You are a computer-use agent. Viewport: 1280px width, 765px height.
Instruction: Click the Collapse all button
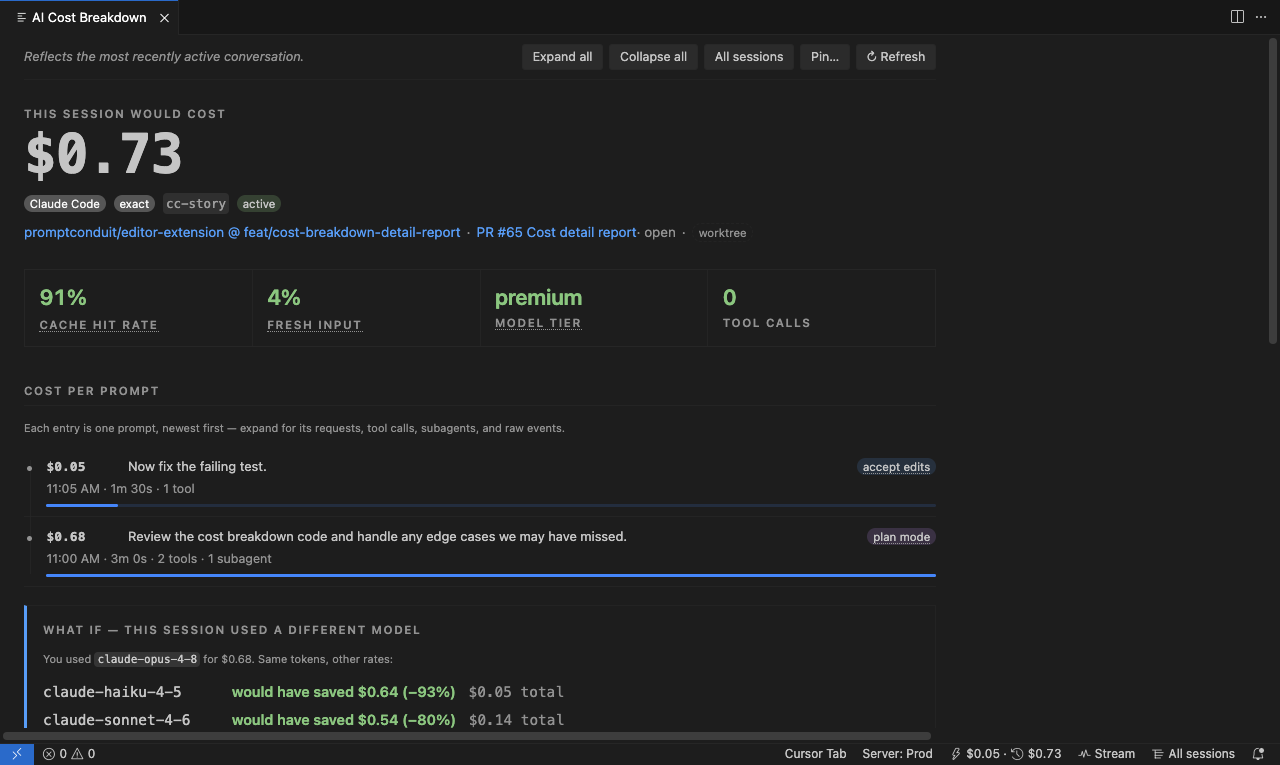point(653,57)
